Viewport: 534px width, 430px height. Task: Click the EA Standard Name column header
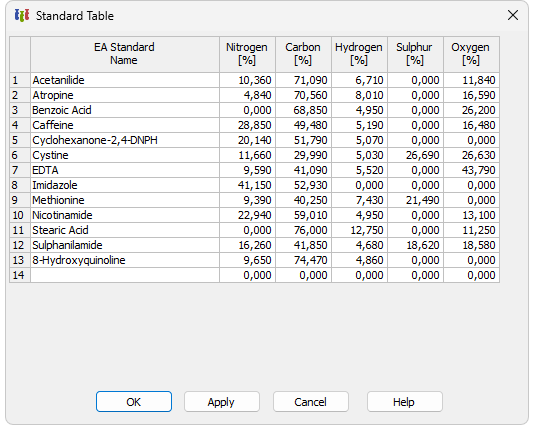(x=125, y=54)
